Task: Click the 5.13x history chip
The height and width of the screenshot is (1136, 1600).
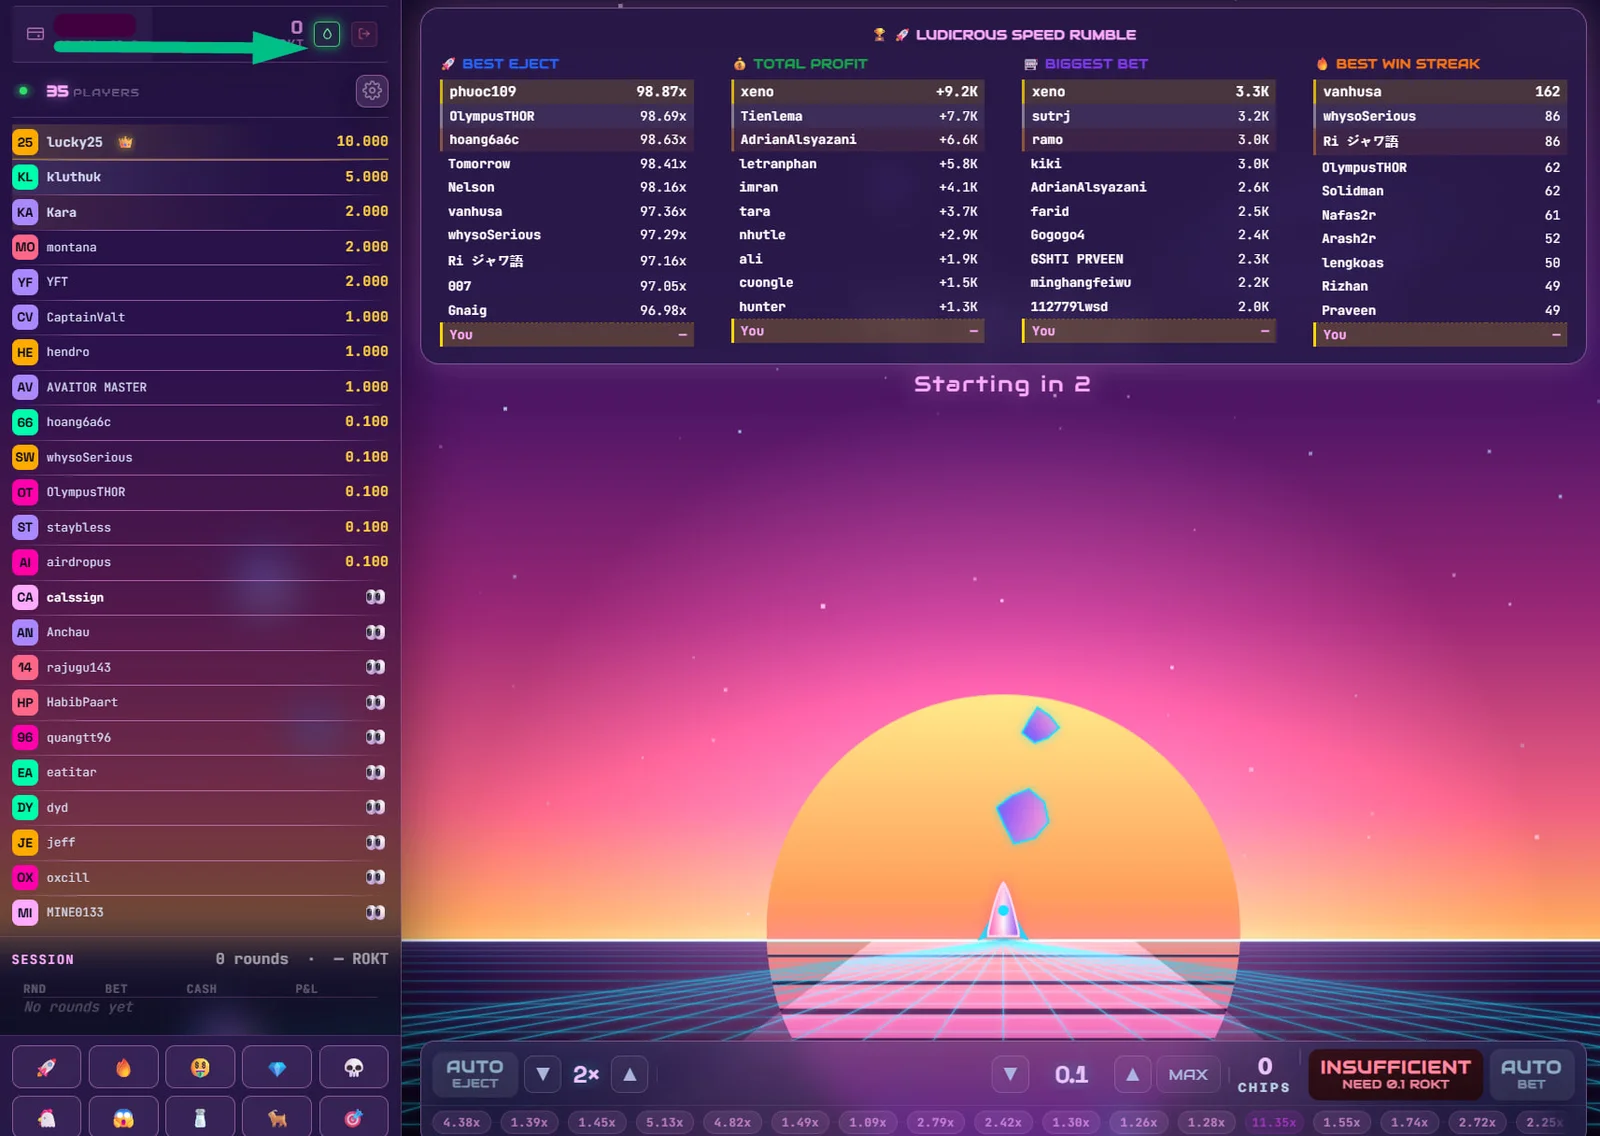Action: pyautogui.click(x=664, y=1122)
